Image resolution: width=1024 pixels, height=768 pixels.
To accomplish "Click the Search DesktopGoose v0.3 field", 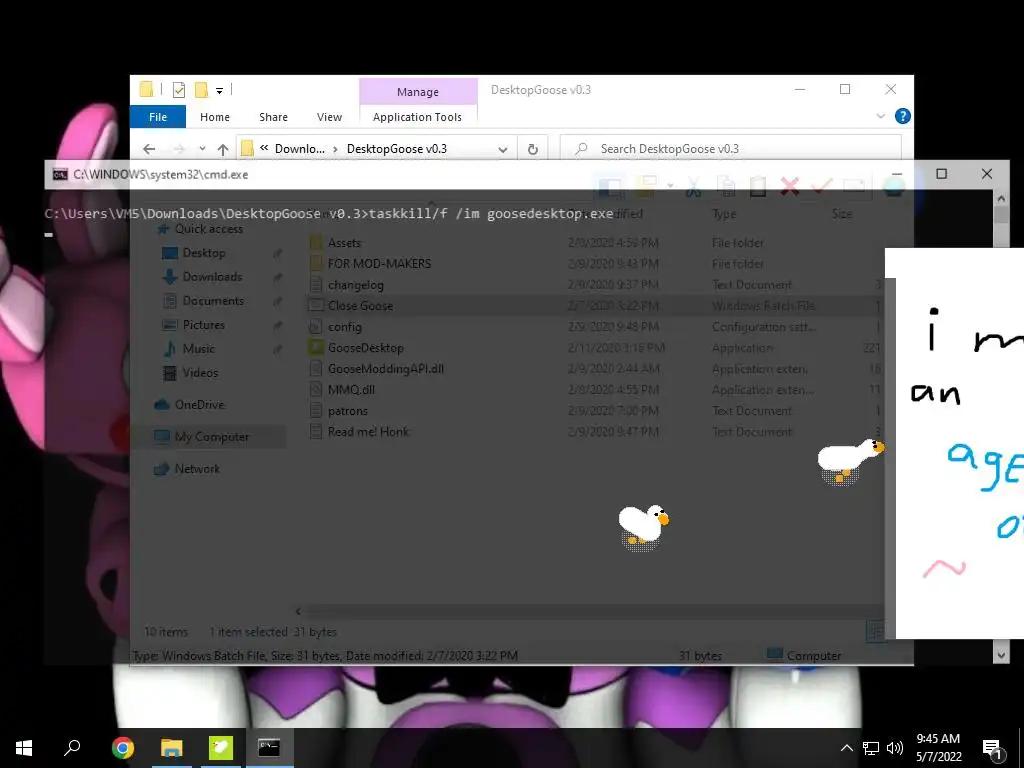I will (731, 149).
